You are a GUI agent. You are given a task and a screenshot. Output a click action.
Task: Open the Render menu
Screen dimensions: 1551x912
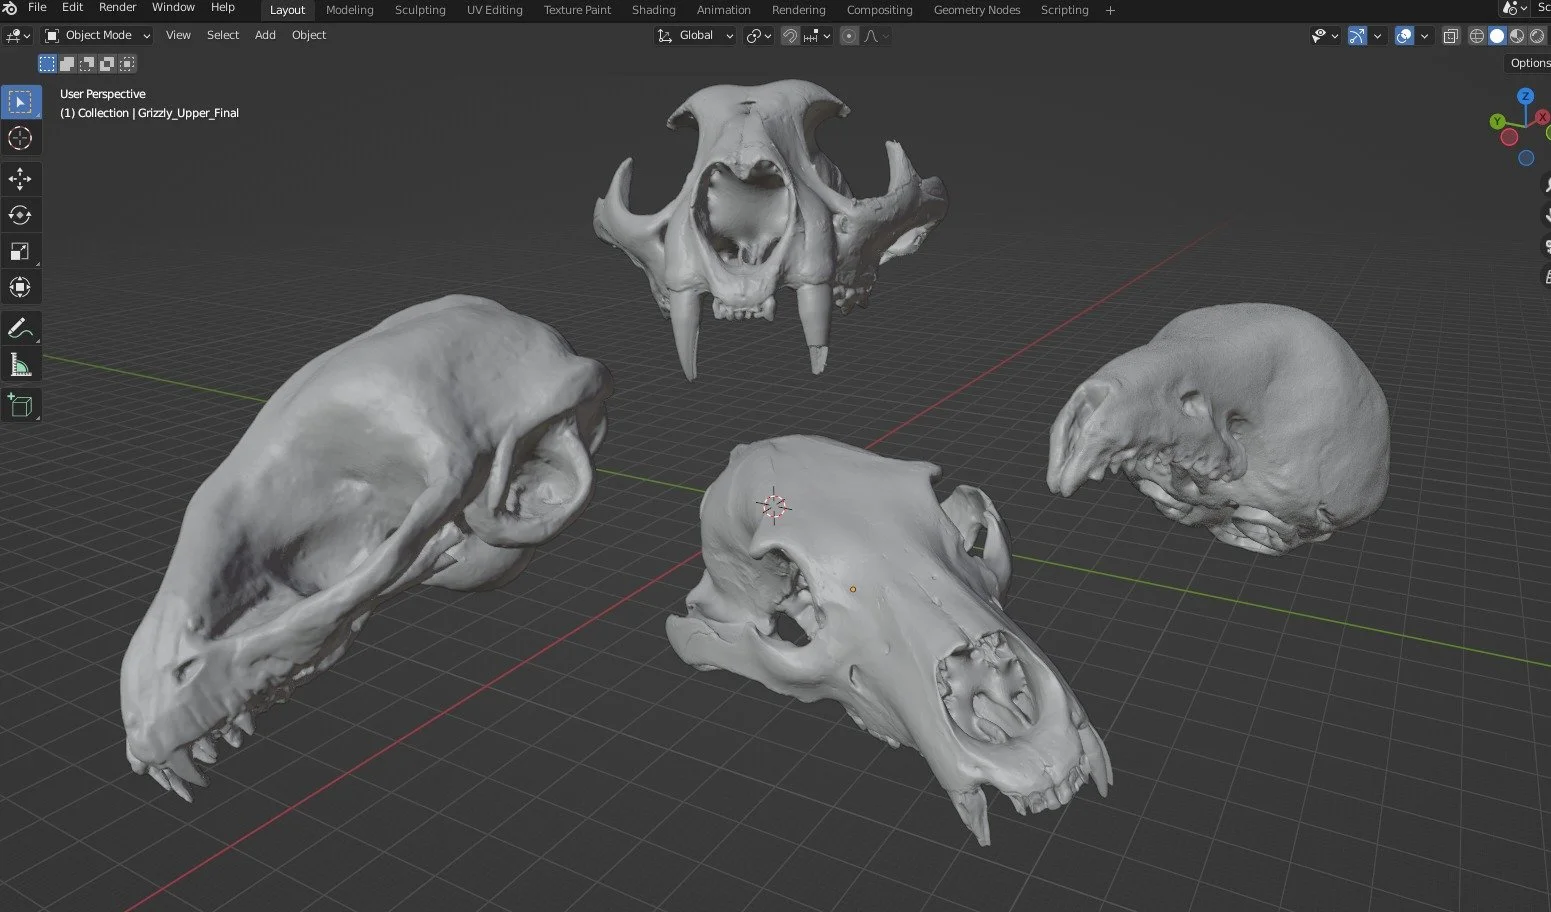click(x=117, y=8)
